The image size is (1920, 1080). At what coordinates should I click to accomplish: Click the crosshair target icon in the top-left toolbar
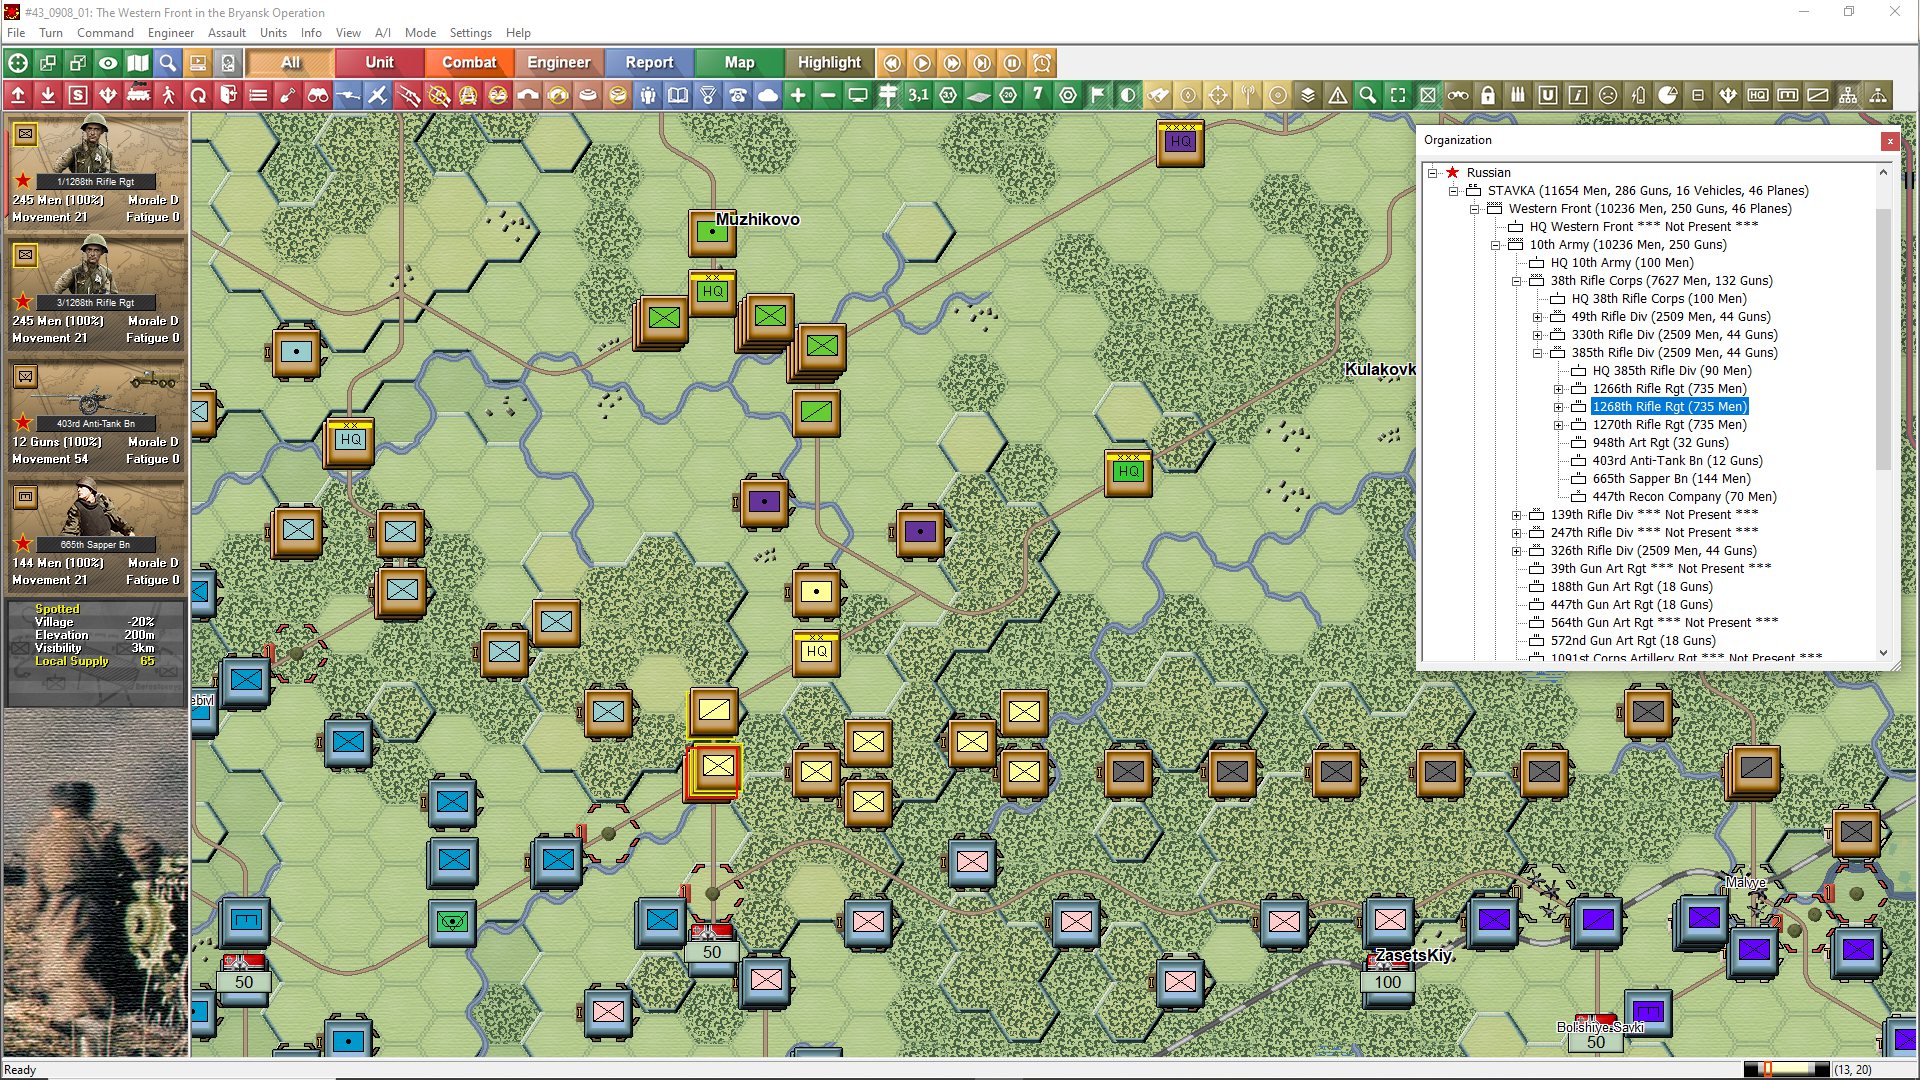pyautogui.click(x=18, y=63)
